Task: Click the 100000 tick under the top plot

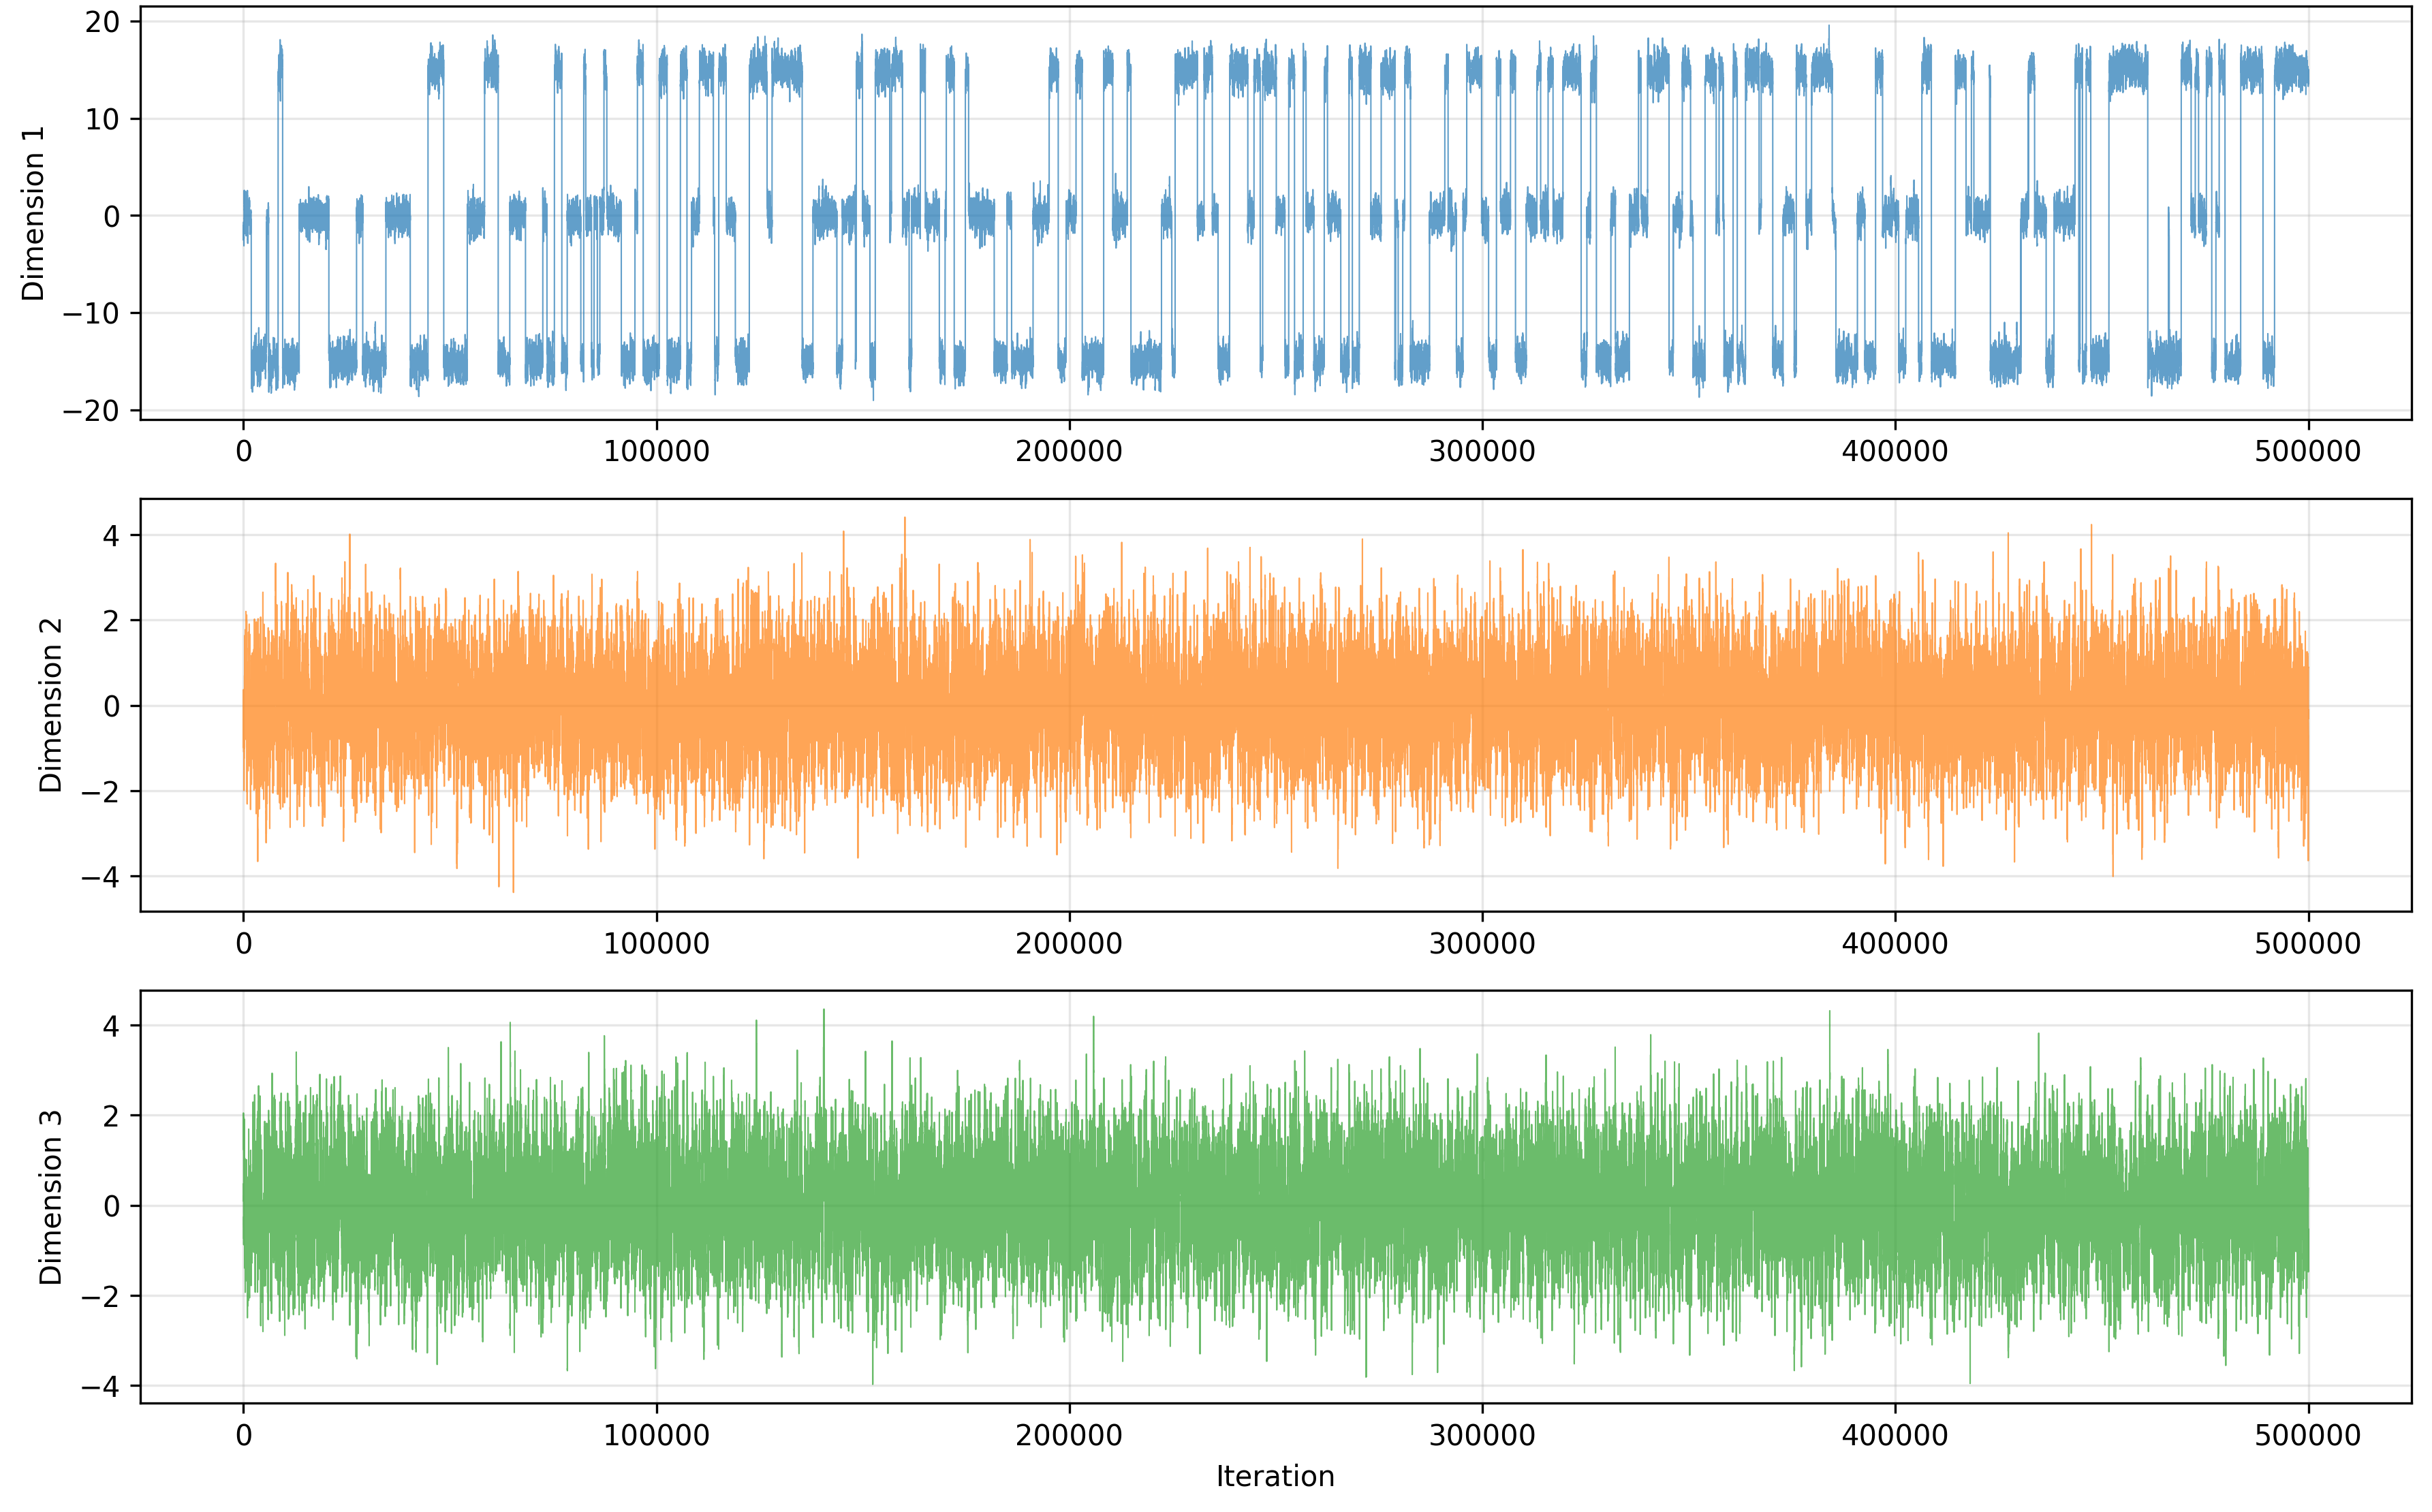Action: [x=656, y=452]
